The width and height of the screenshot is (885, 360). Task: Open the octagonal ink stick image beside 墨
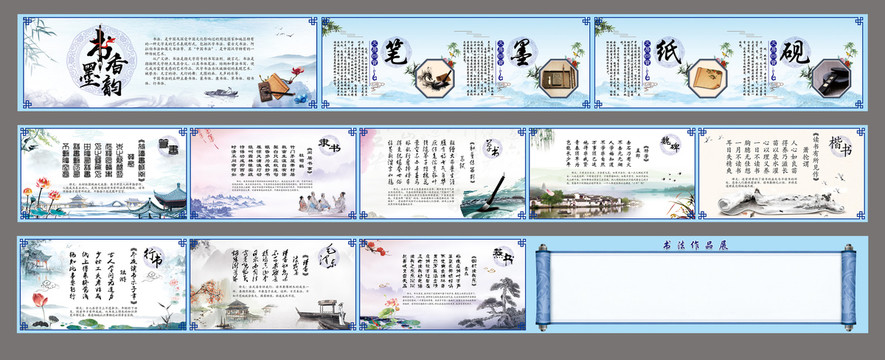pyautogui.click(x=558, y=78)
